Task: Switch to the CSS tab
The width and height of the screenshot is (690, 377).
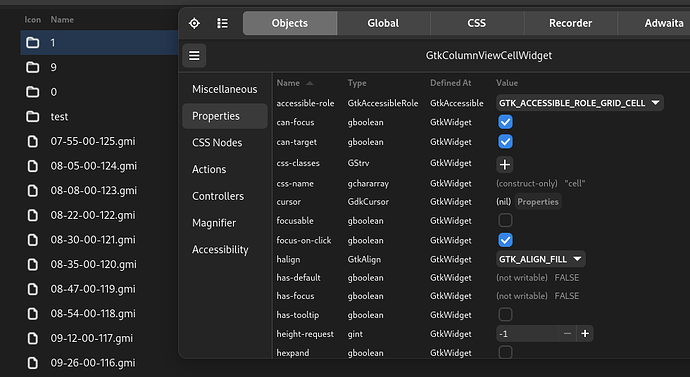Action: click(477, 23)
